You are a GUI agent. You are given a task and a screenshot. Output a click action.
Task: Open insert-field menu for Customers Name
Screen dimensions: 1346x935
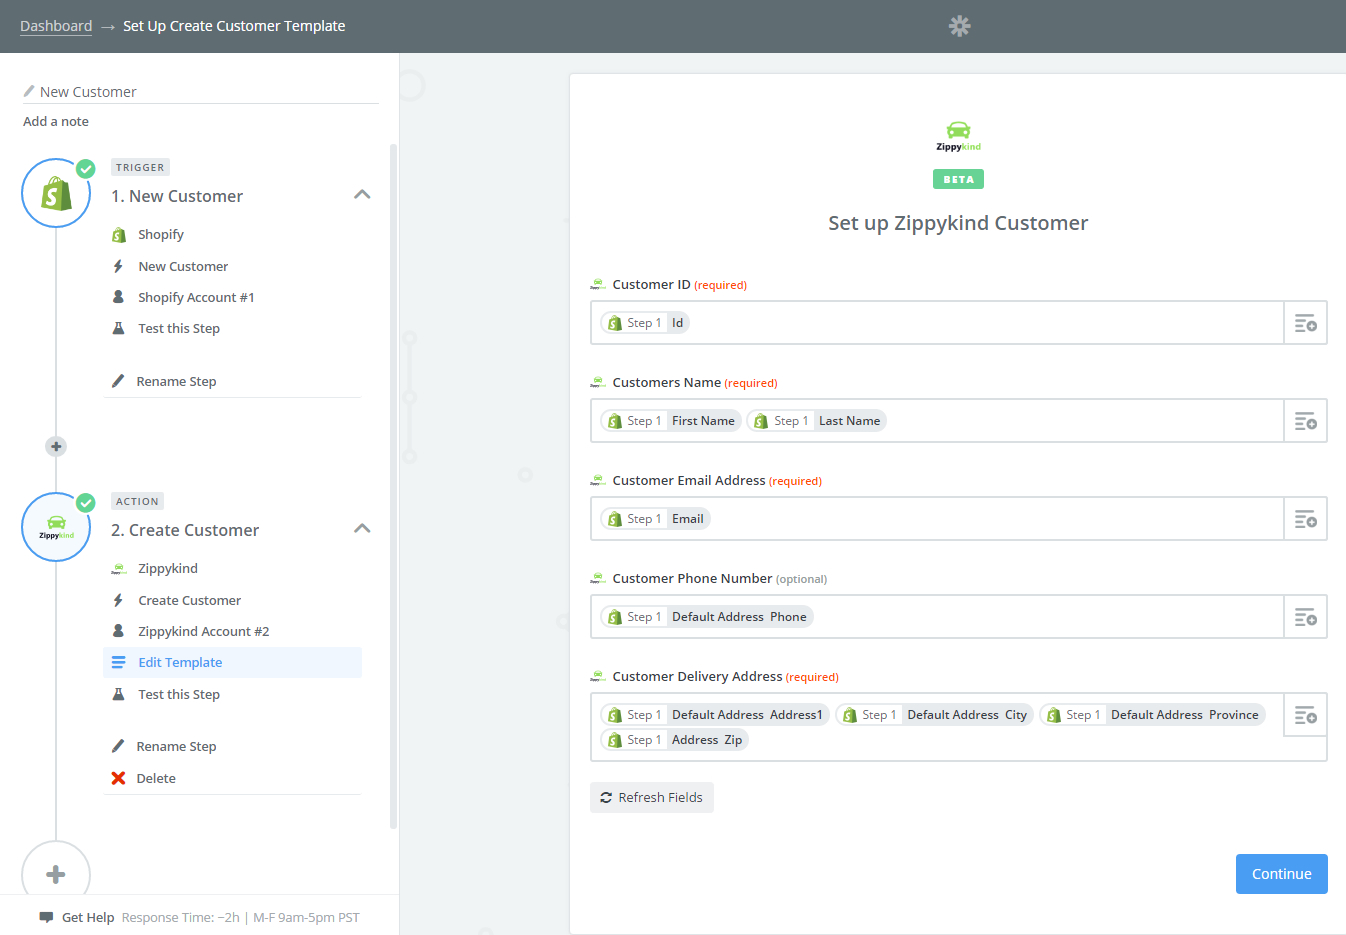(x=1305, y=421)
